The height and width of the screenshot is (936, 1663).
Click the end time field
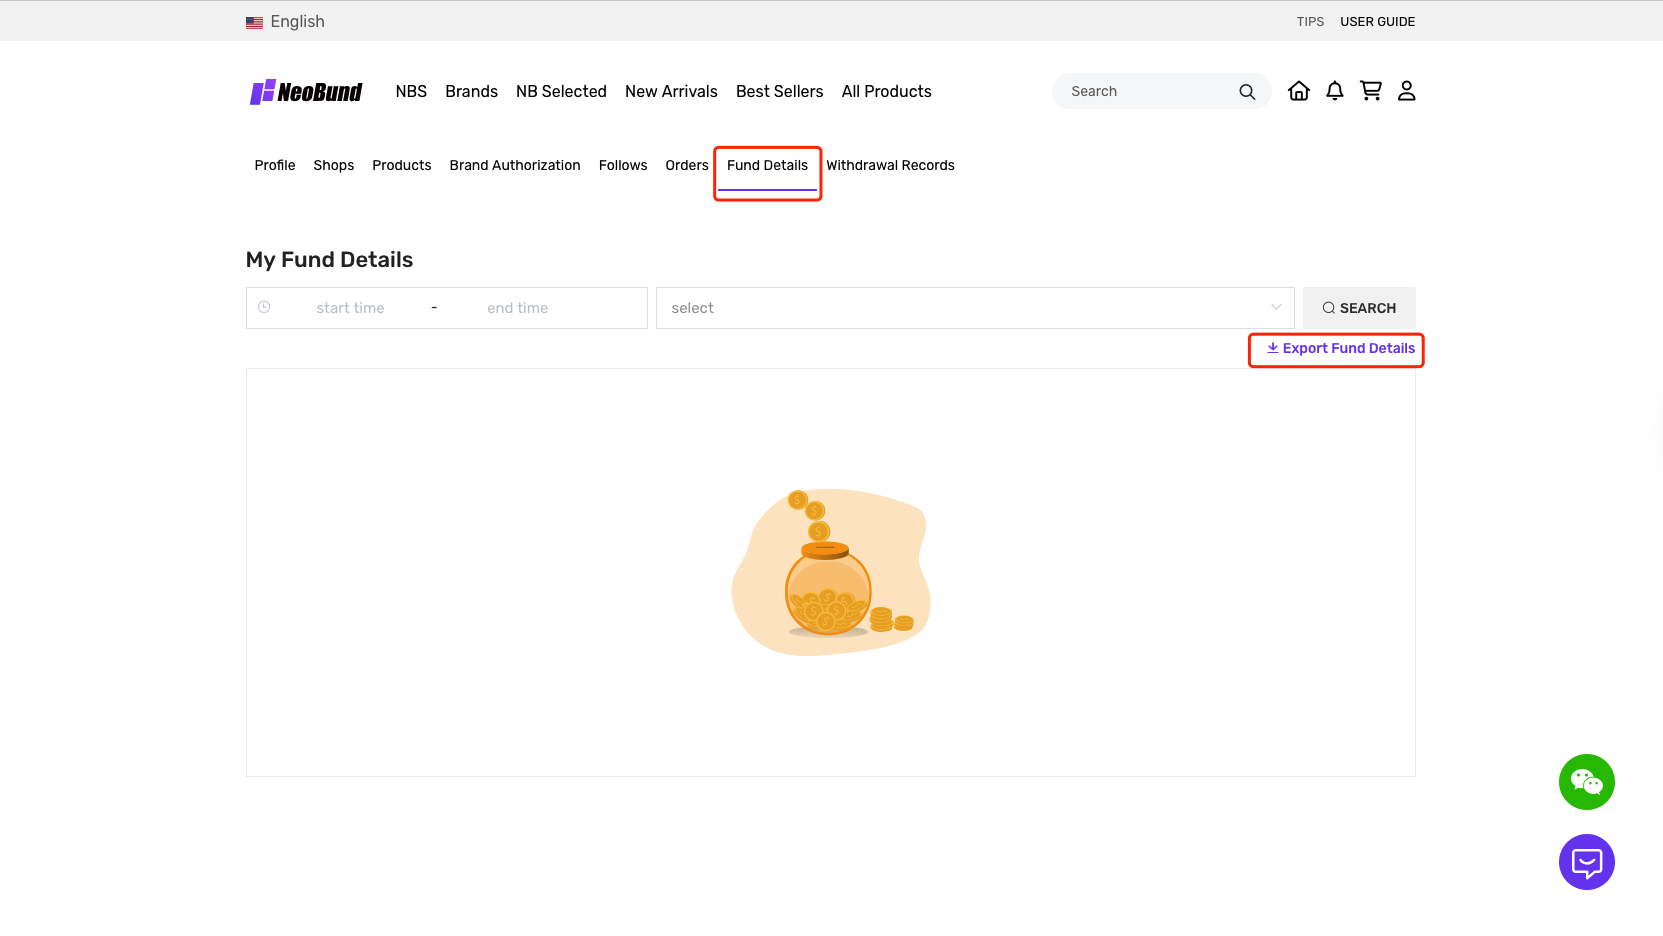(x=518, y=308)
